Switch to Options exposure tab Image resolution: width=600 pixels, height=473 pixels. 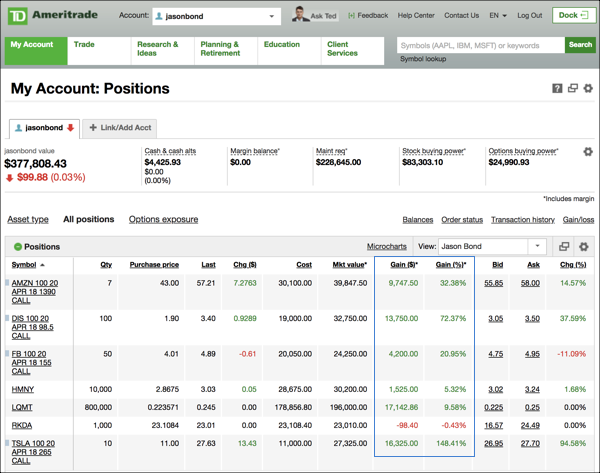[x=163, y=220]
